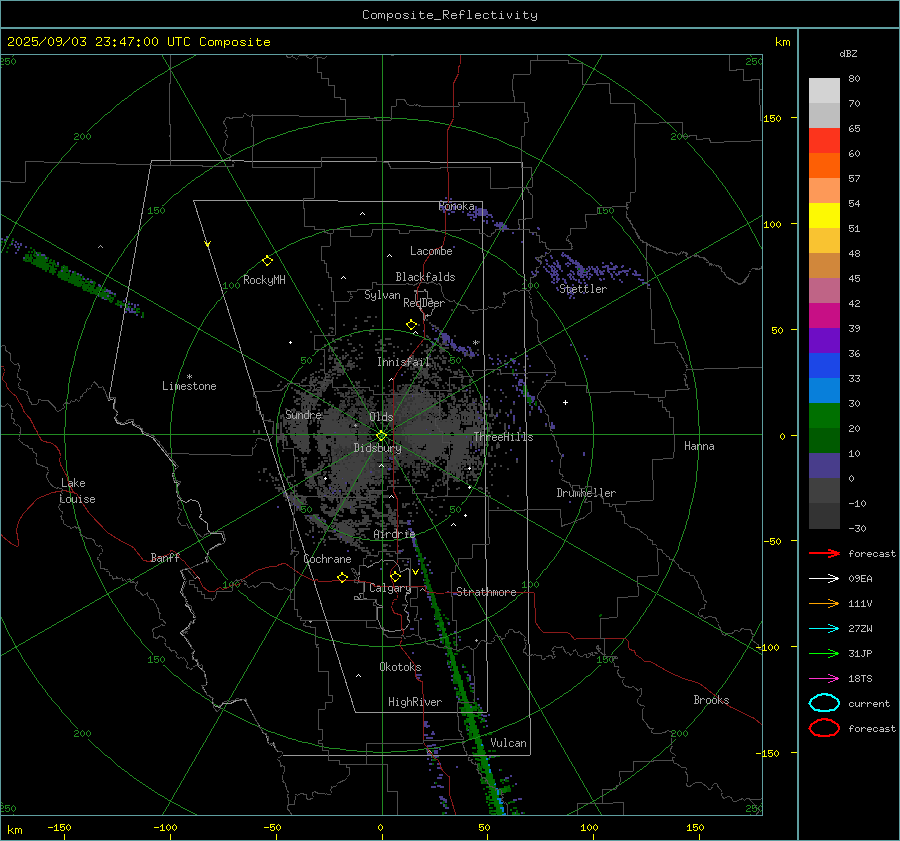
Task: Pick the red 60–65 dBZ color swatch
Action: tap(824, 141)
